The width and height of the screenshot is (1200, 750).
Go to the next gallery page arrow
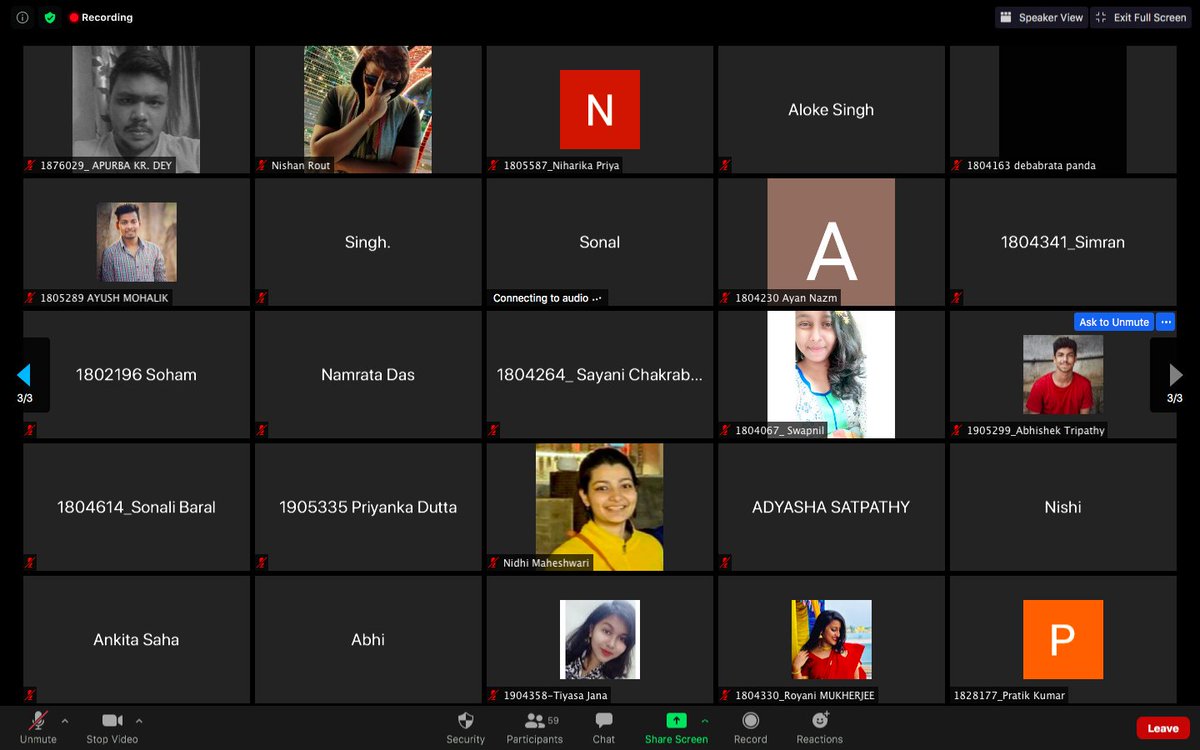[x=1176, y=375]
